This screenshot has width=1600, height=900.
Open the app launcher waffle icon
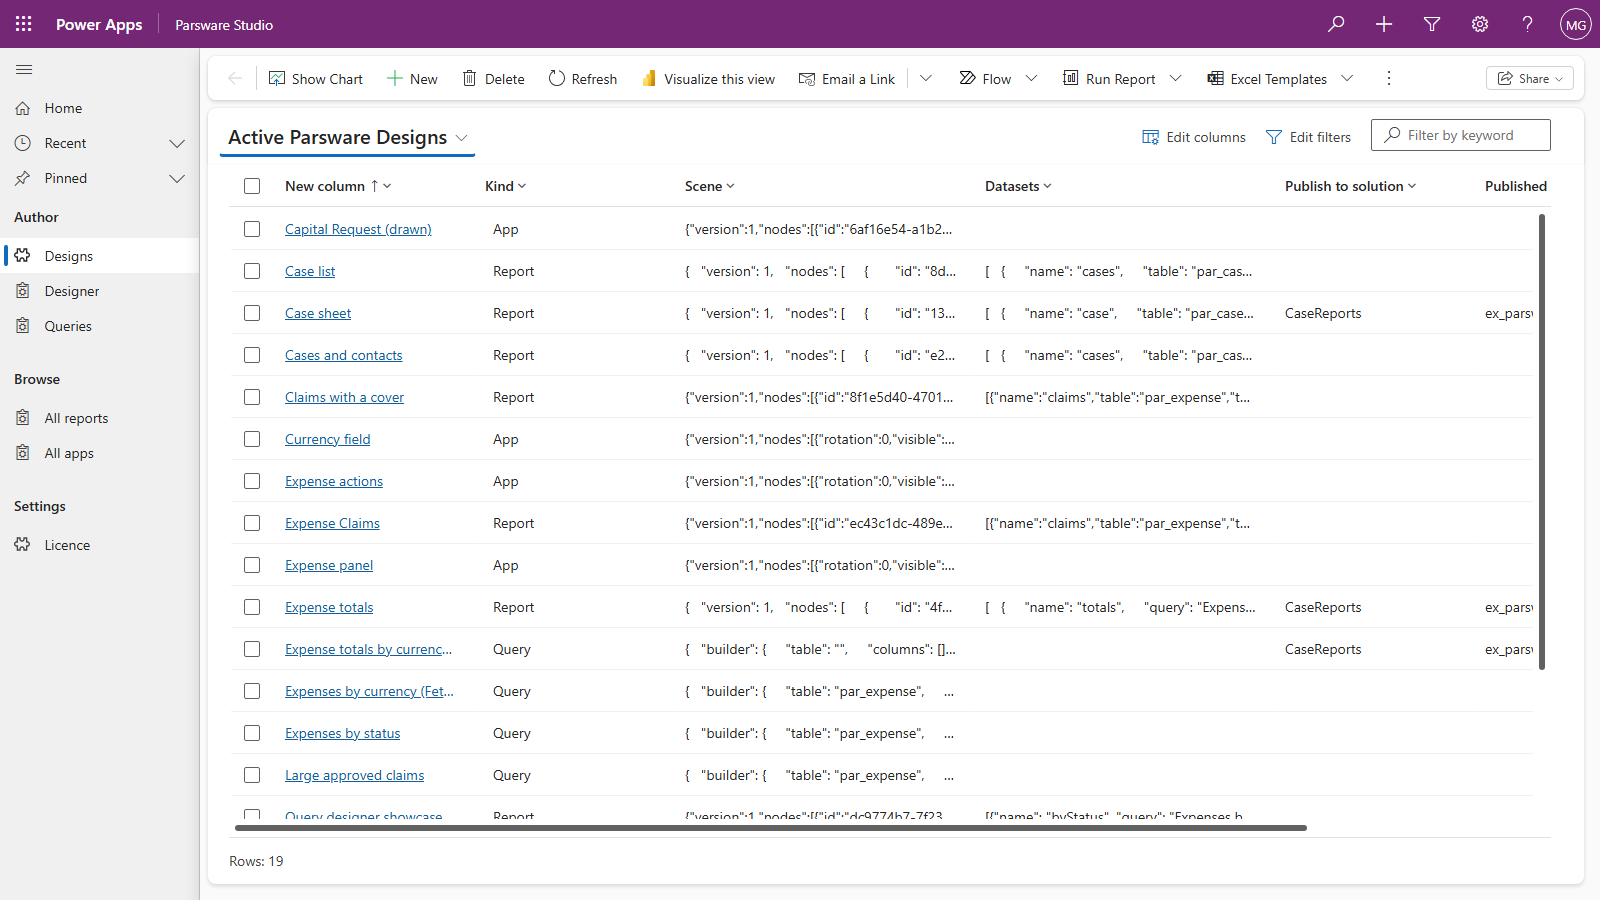(24, 24)
